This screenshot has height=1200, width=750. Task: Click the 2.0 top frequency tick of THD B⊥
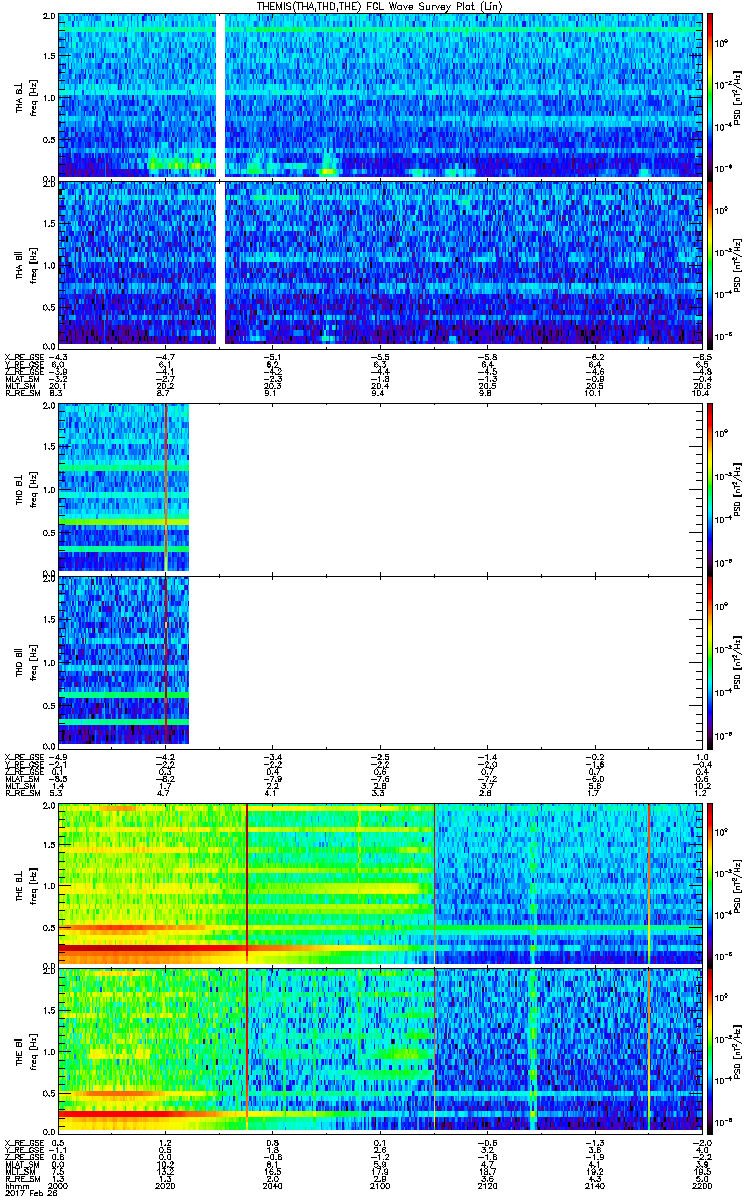[49, 408]
